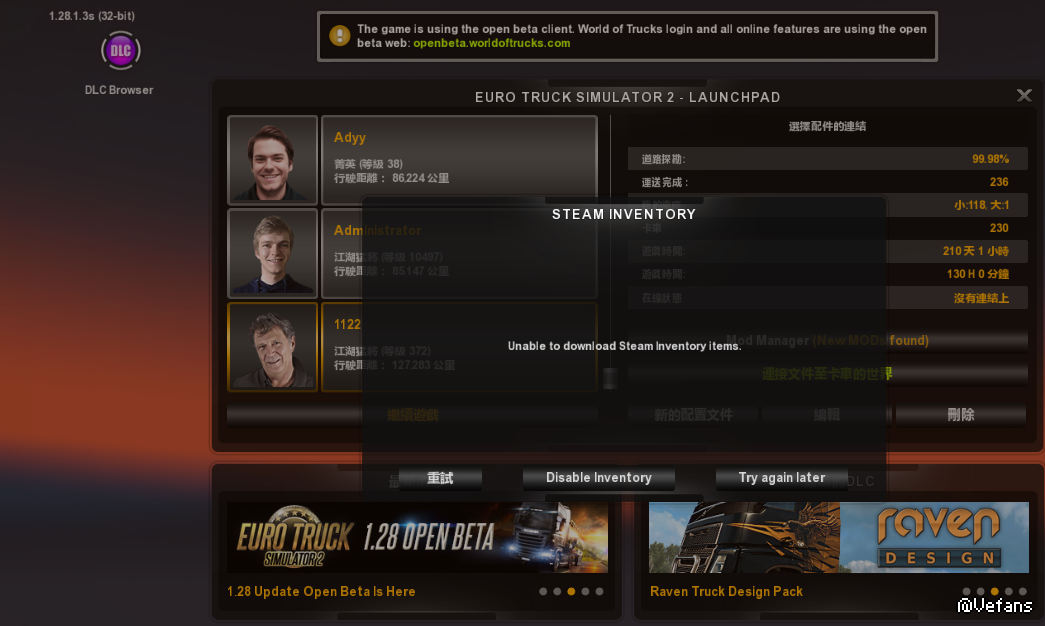Click Disable Inventory button
1045x626 pixels.
tap(598, 478)
